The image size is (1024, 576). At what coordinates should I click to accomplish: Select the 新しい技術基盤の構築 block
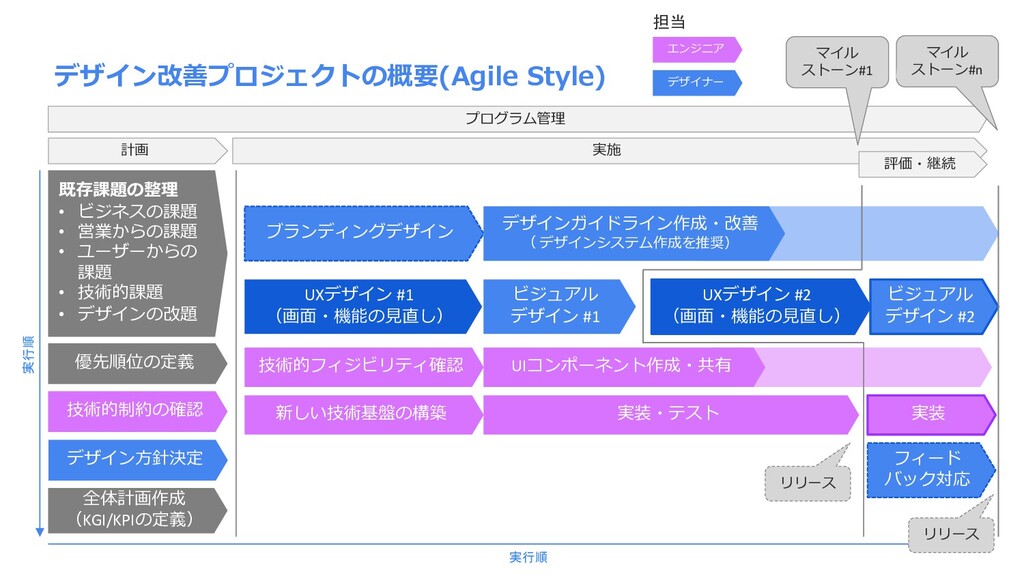tap(363, 414)
